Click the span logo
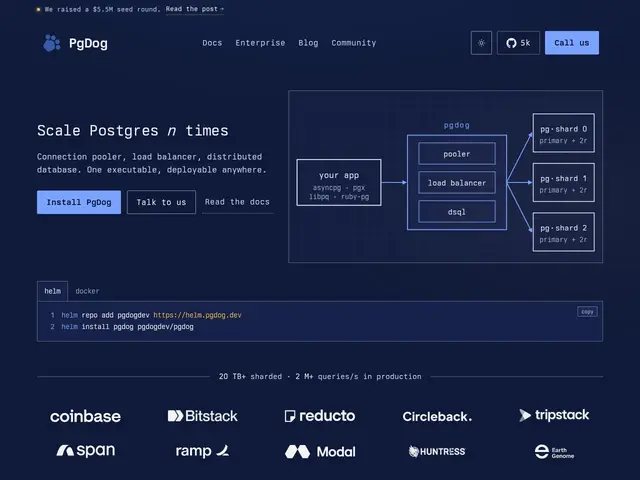 [85, 451]
